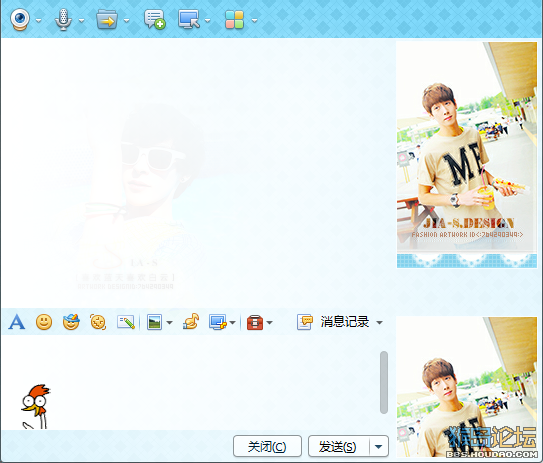Screen dimensions: 543x463
Task: Expand the 消息记录 dropdown arrow
Action: tap(380, 323)
